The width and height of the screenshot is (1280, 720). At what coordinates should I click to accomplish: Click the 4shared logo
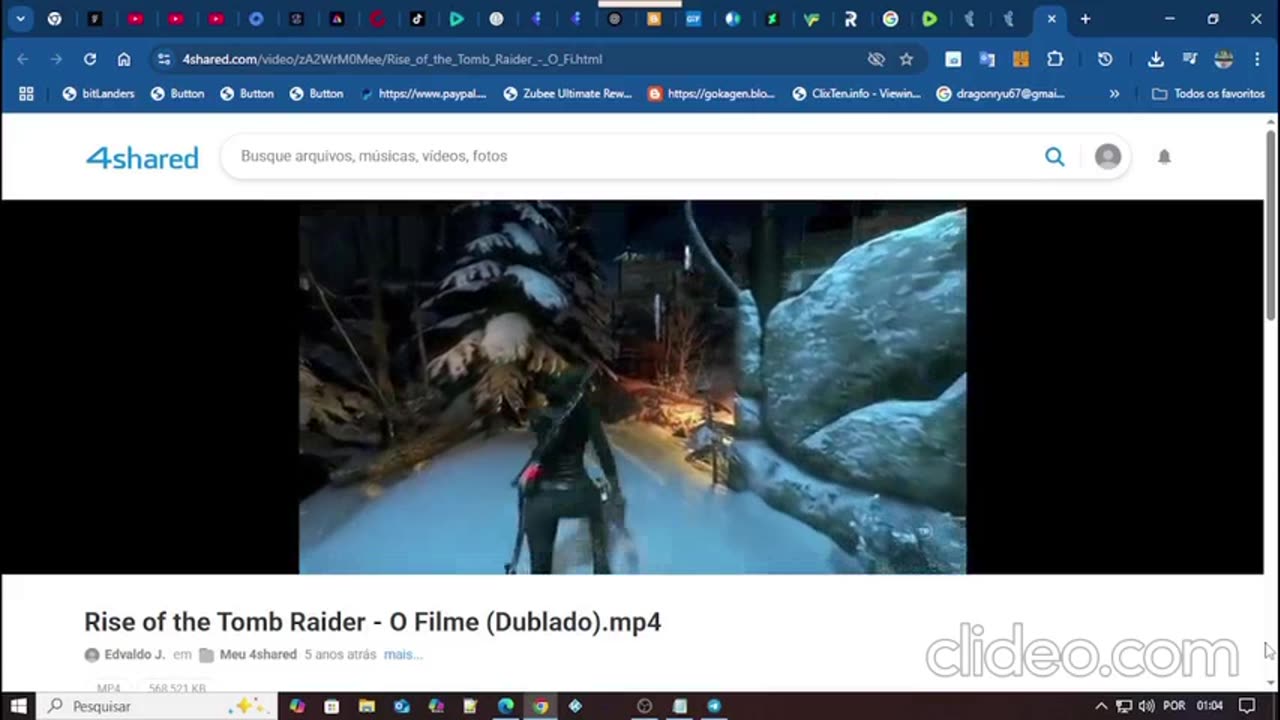(142, 157)
